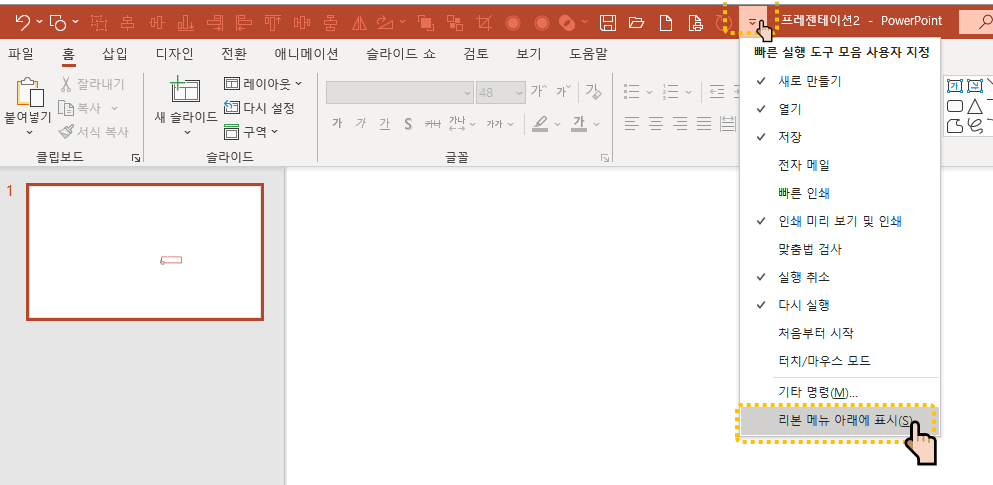Open the 도움말 tab

[x=588, y=54]
